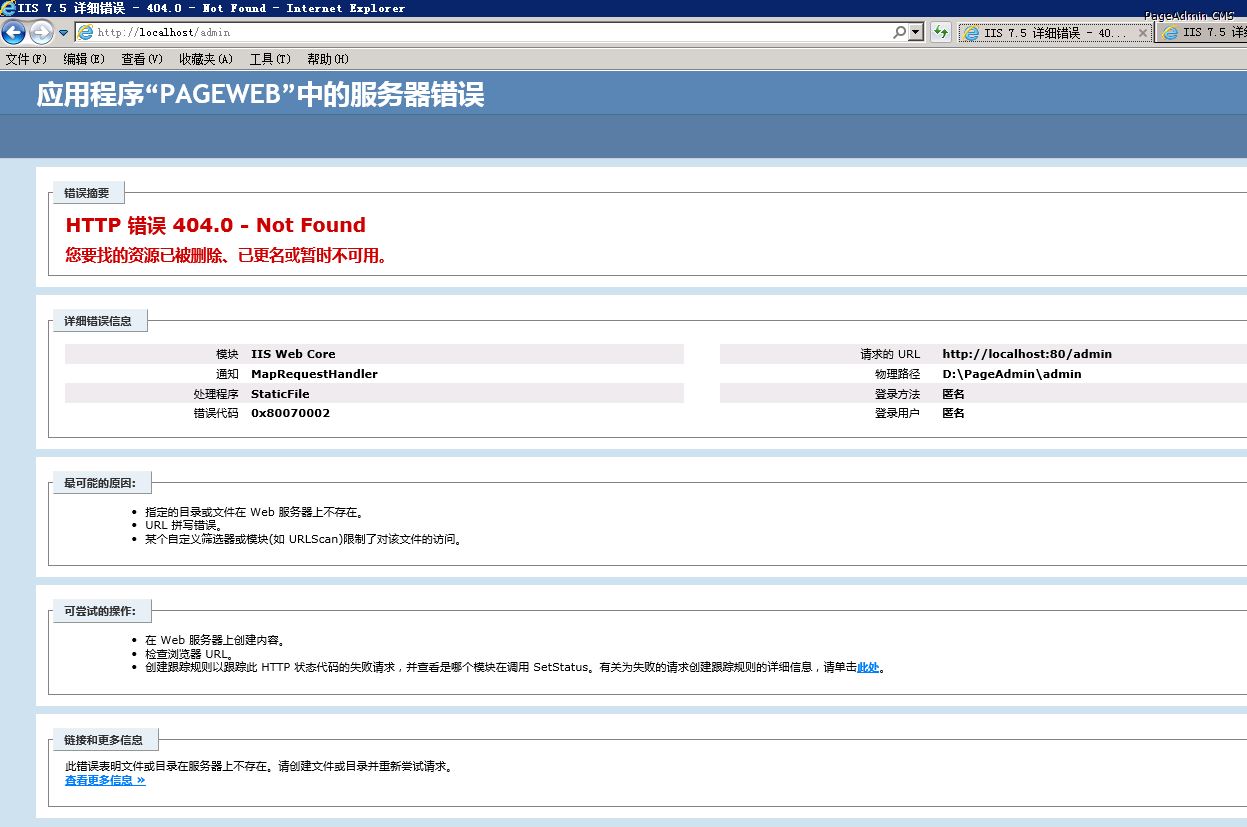Click the browser Back arrow button

tap(13, 32)
